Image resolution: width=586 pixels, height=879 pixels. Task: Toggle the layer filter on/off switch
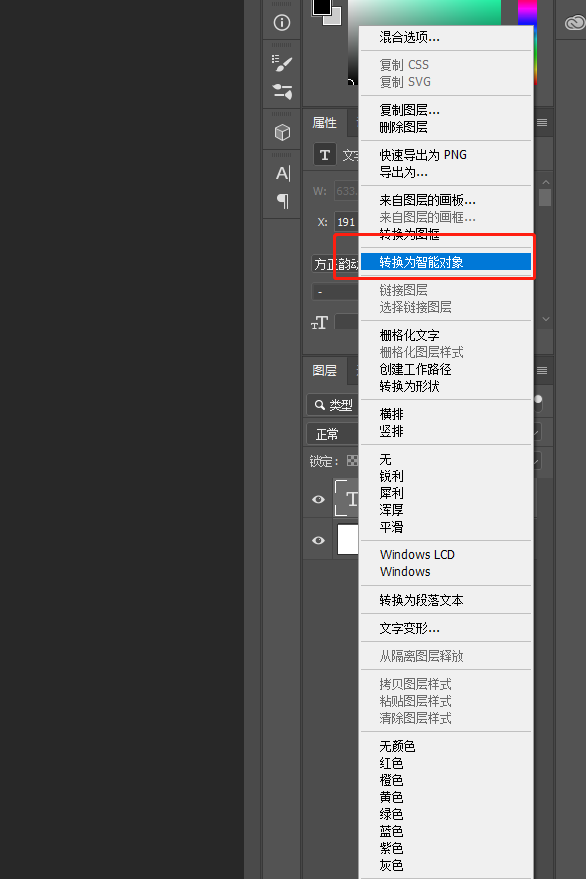(538, 404)
